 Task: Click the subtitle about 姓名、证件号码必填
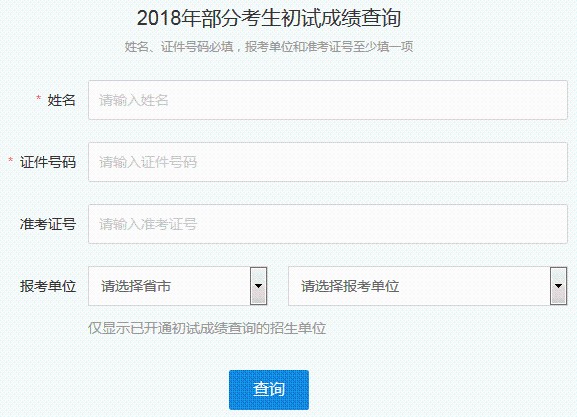tap(269, 47)
